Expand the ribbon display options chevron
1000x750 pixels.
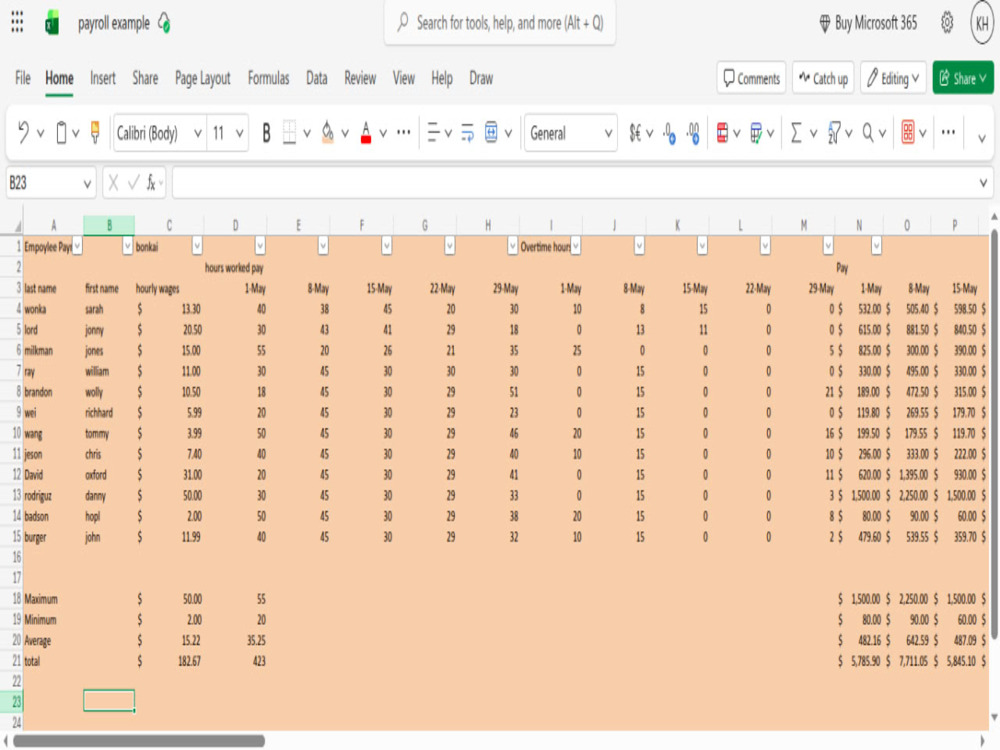point(982,137)
